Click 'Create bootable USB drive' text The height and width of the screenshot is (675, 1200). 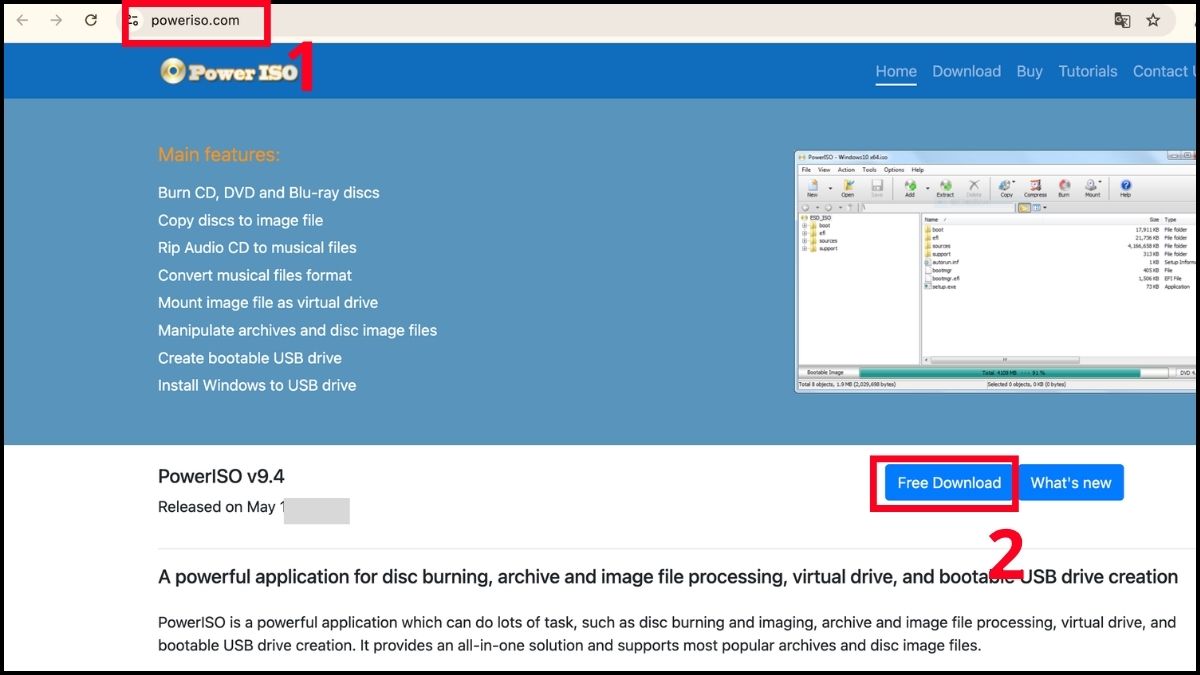[x=250, y=358]
